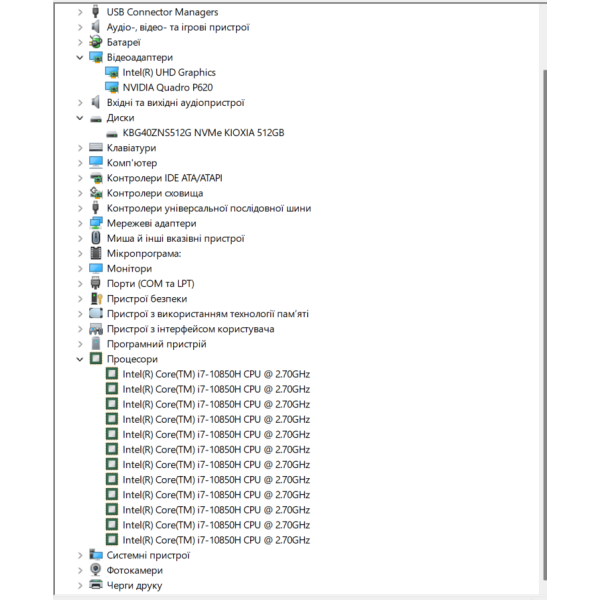The width and height of the screenshot is (600, 600).
Task: Click the webcam icon next to Фотокамери
Action: pyautogui.click(x=96, y=570)
